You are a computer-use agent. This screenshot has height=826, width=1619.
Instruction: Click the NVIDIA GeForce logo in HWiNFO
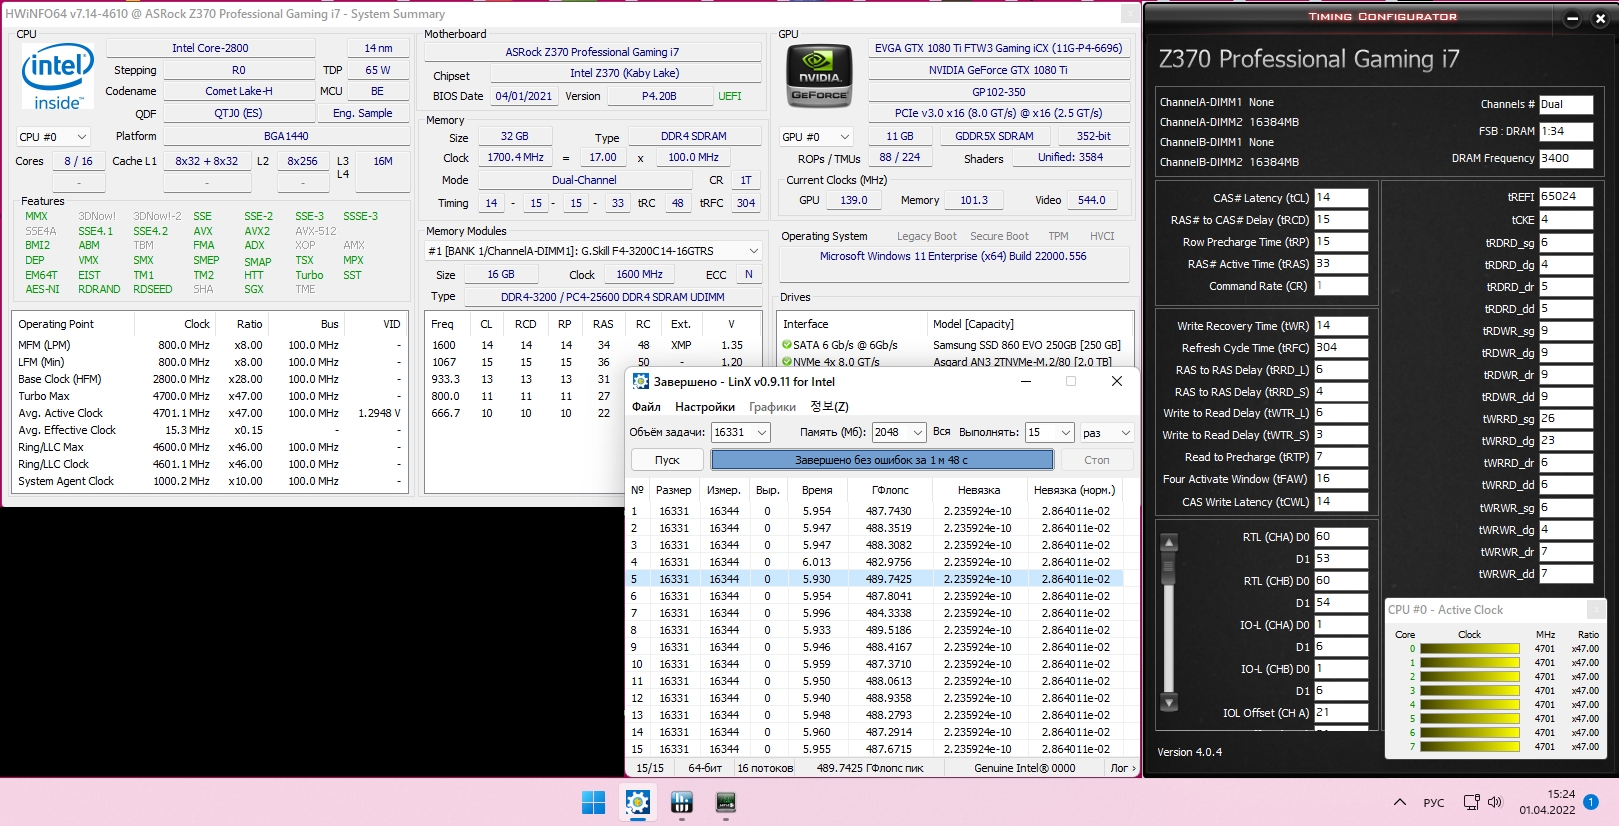tap(819, 76)
